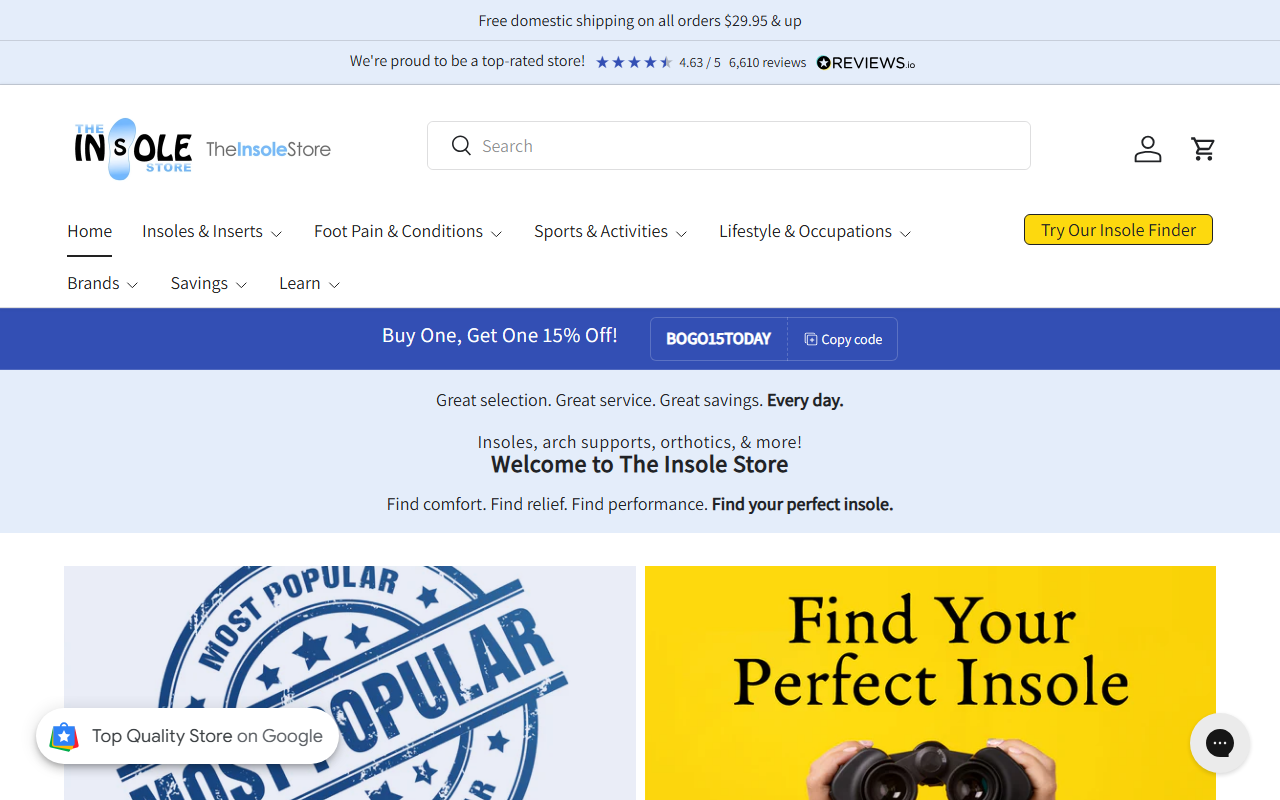Expand Foot Pain & Conditions dropdown
This screenshot has width=1280, height=800.
click(408, 231)
